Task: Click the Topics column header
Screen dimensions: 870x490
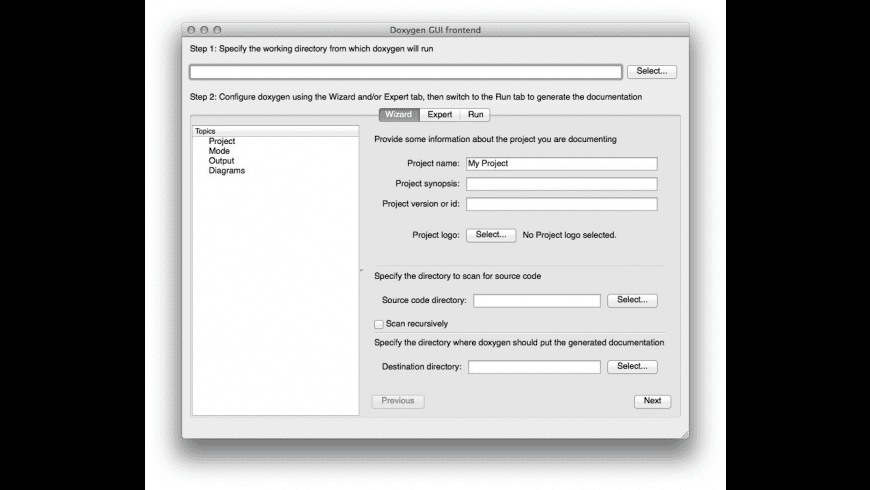Action: 275,131
